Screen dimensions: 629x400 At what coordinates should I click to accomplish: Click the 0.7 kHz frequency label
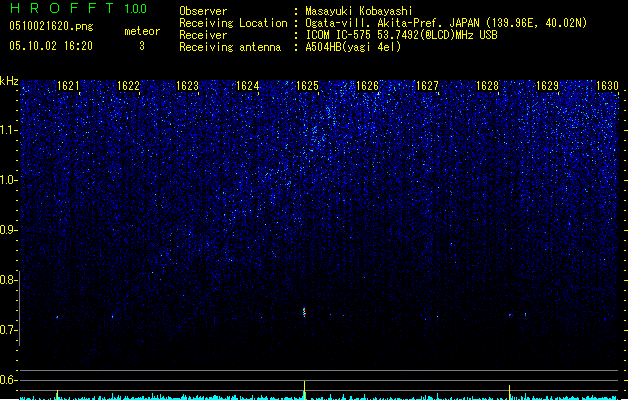[8, 330]
